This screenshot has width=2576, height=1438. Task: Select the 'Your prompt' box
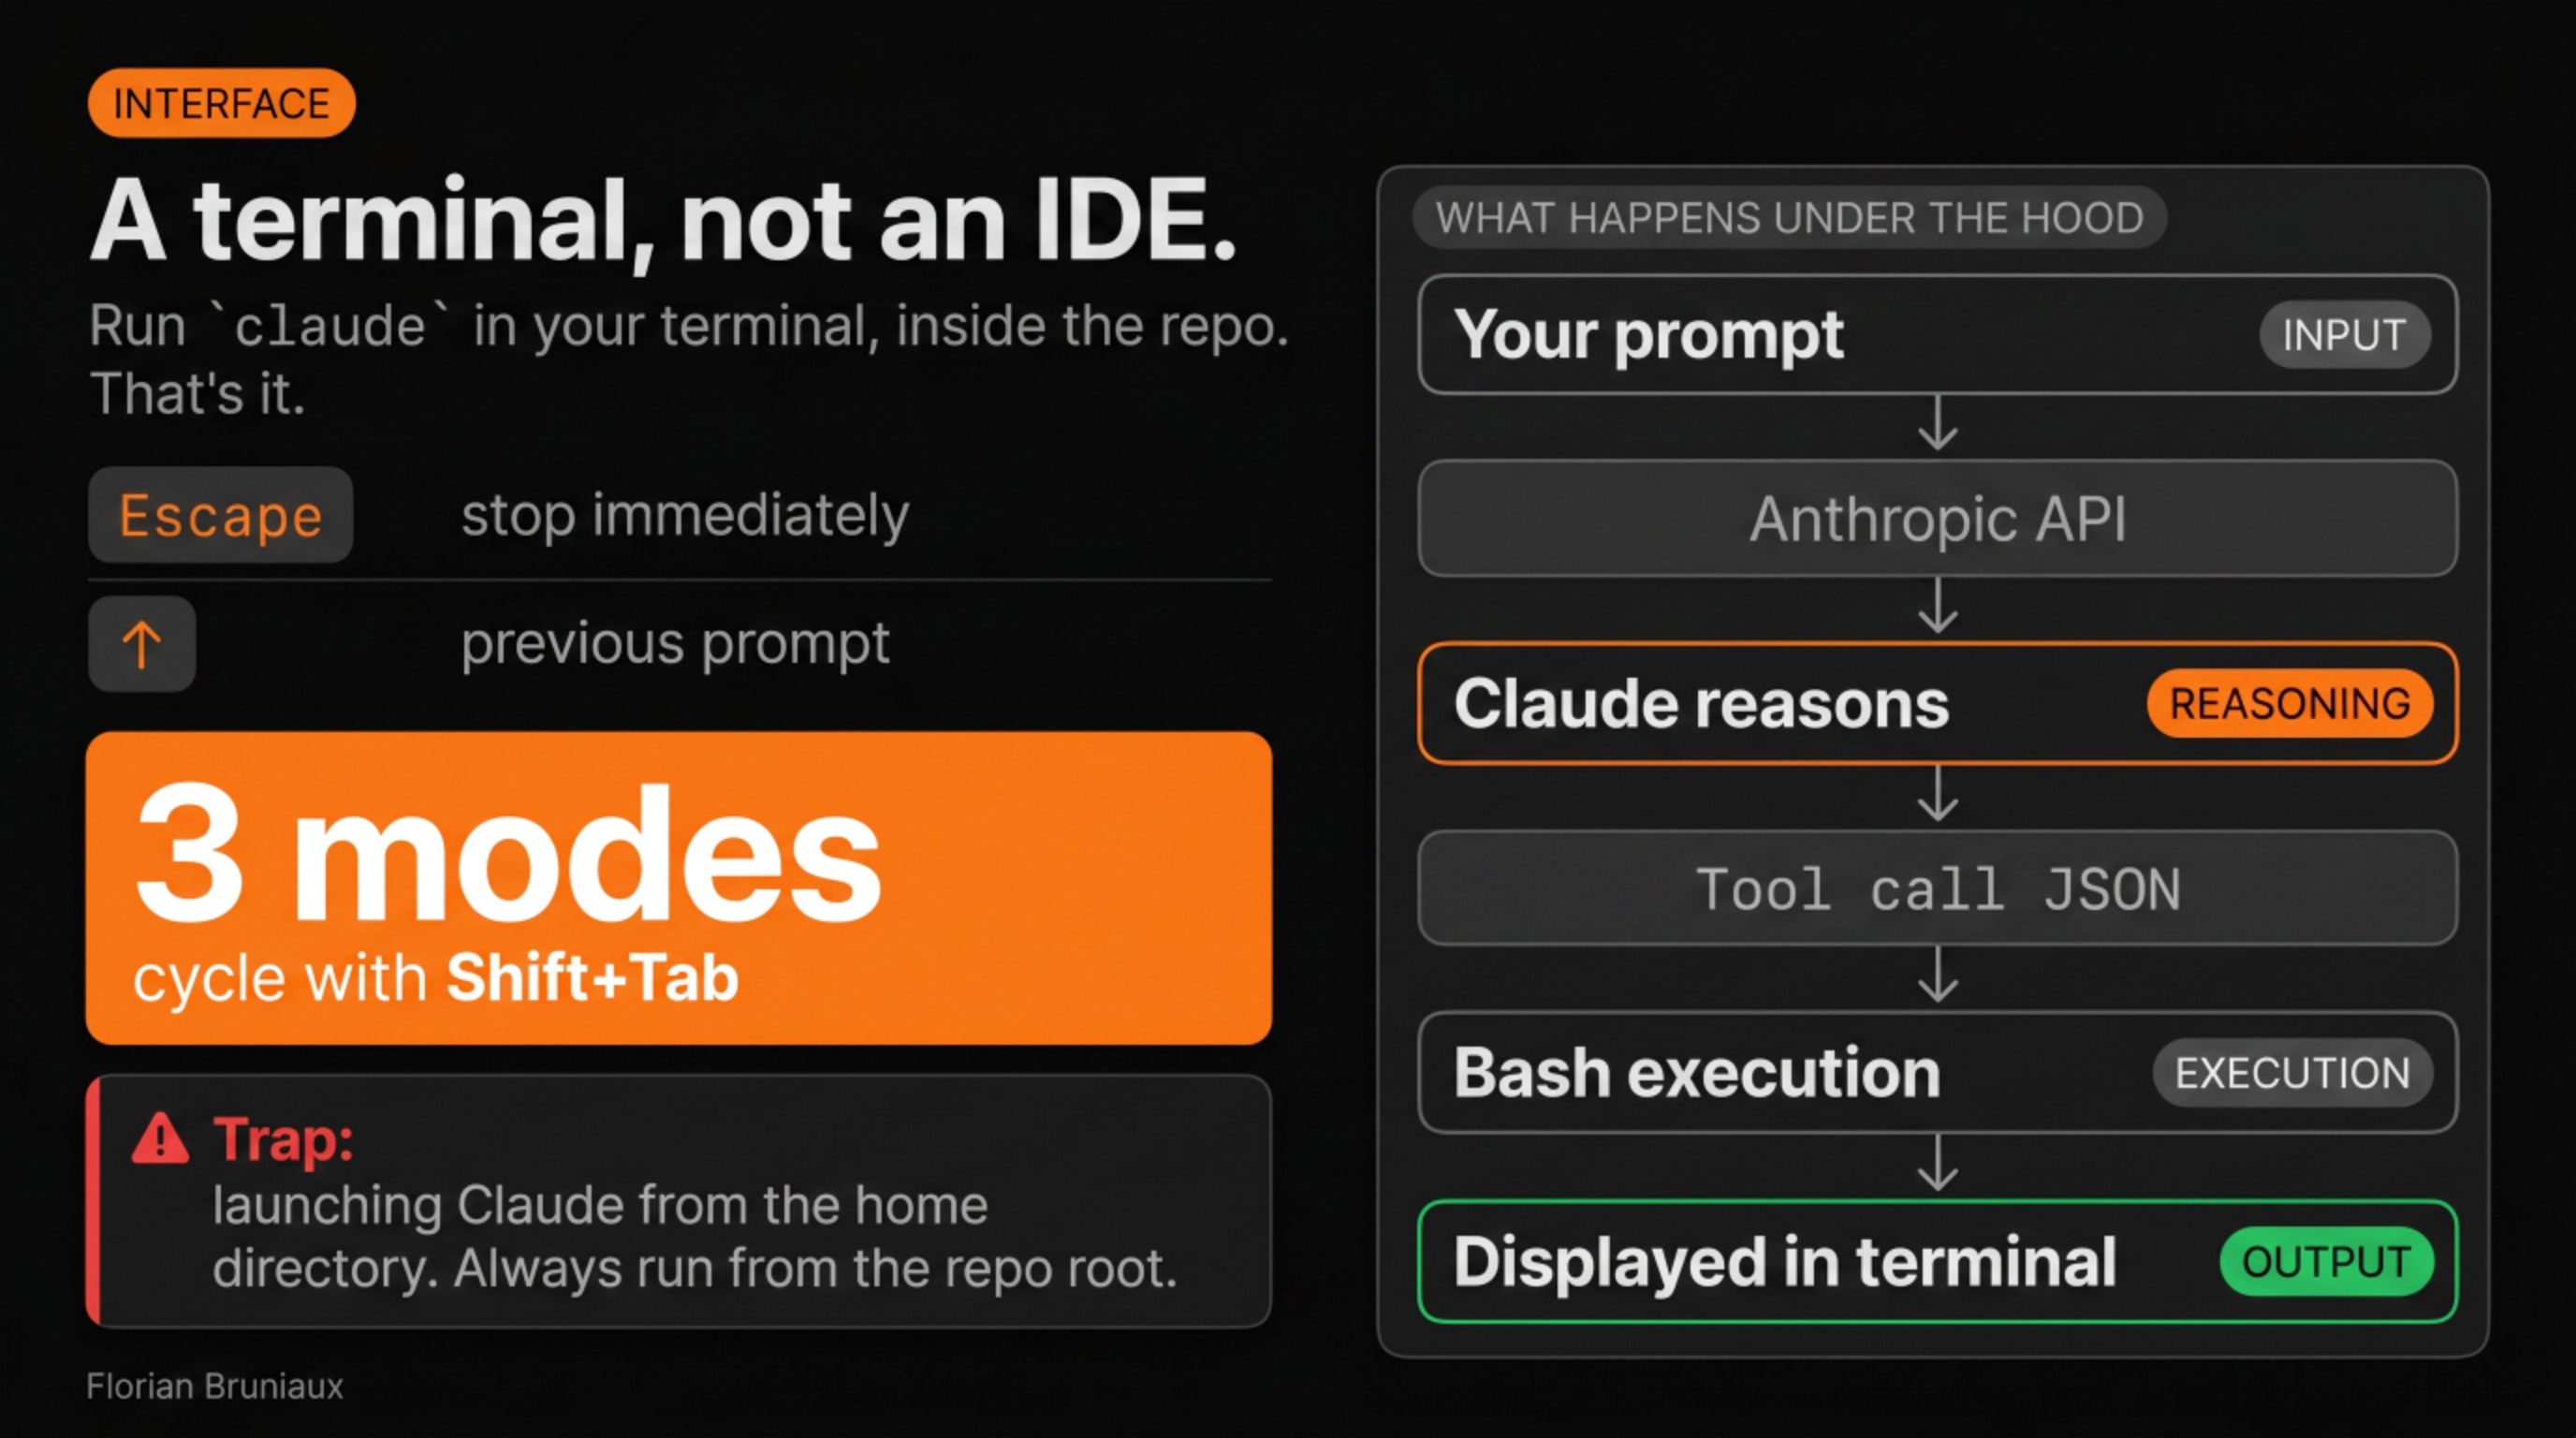pyautogui.click(x=1938, y=335)
